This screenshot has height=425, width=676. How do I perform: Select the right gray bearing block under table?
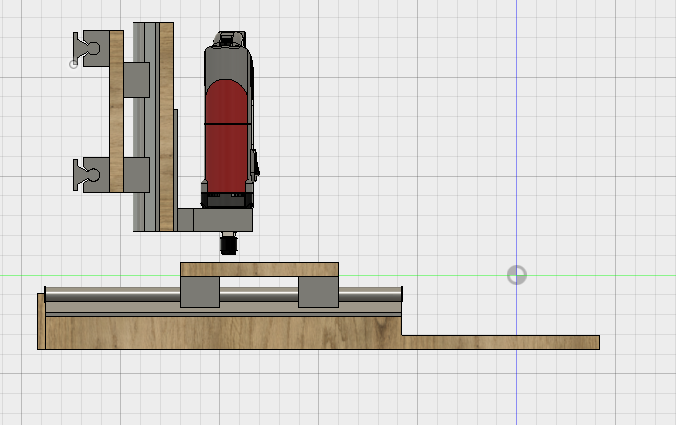[318, 292]
